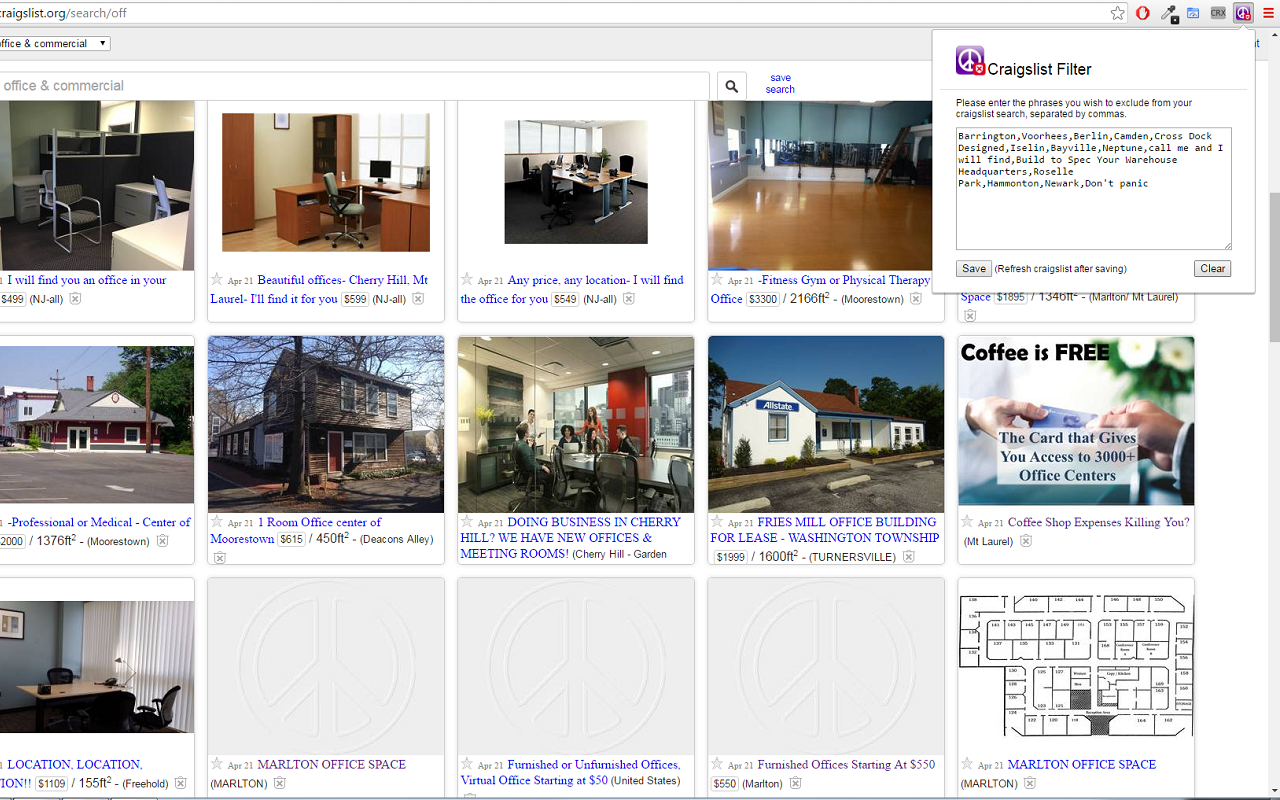This screenshot has height=800, width=1280.
Task: Clear the Craigslist Filter phrase list
Action: [1212, 269]
